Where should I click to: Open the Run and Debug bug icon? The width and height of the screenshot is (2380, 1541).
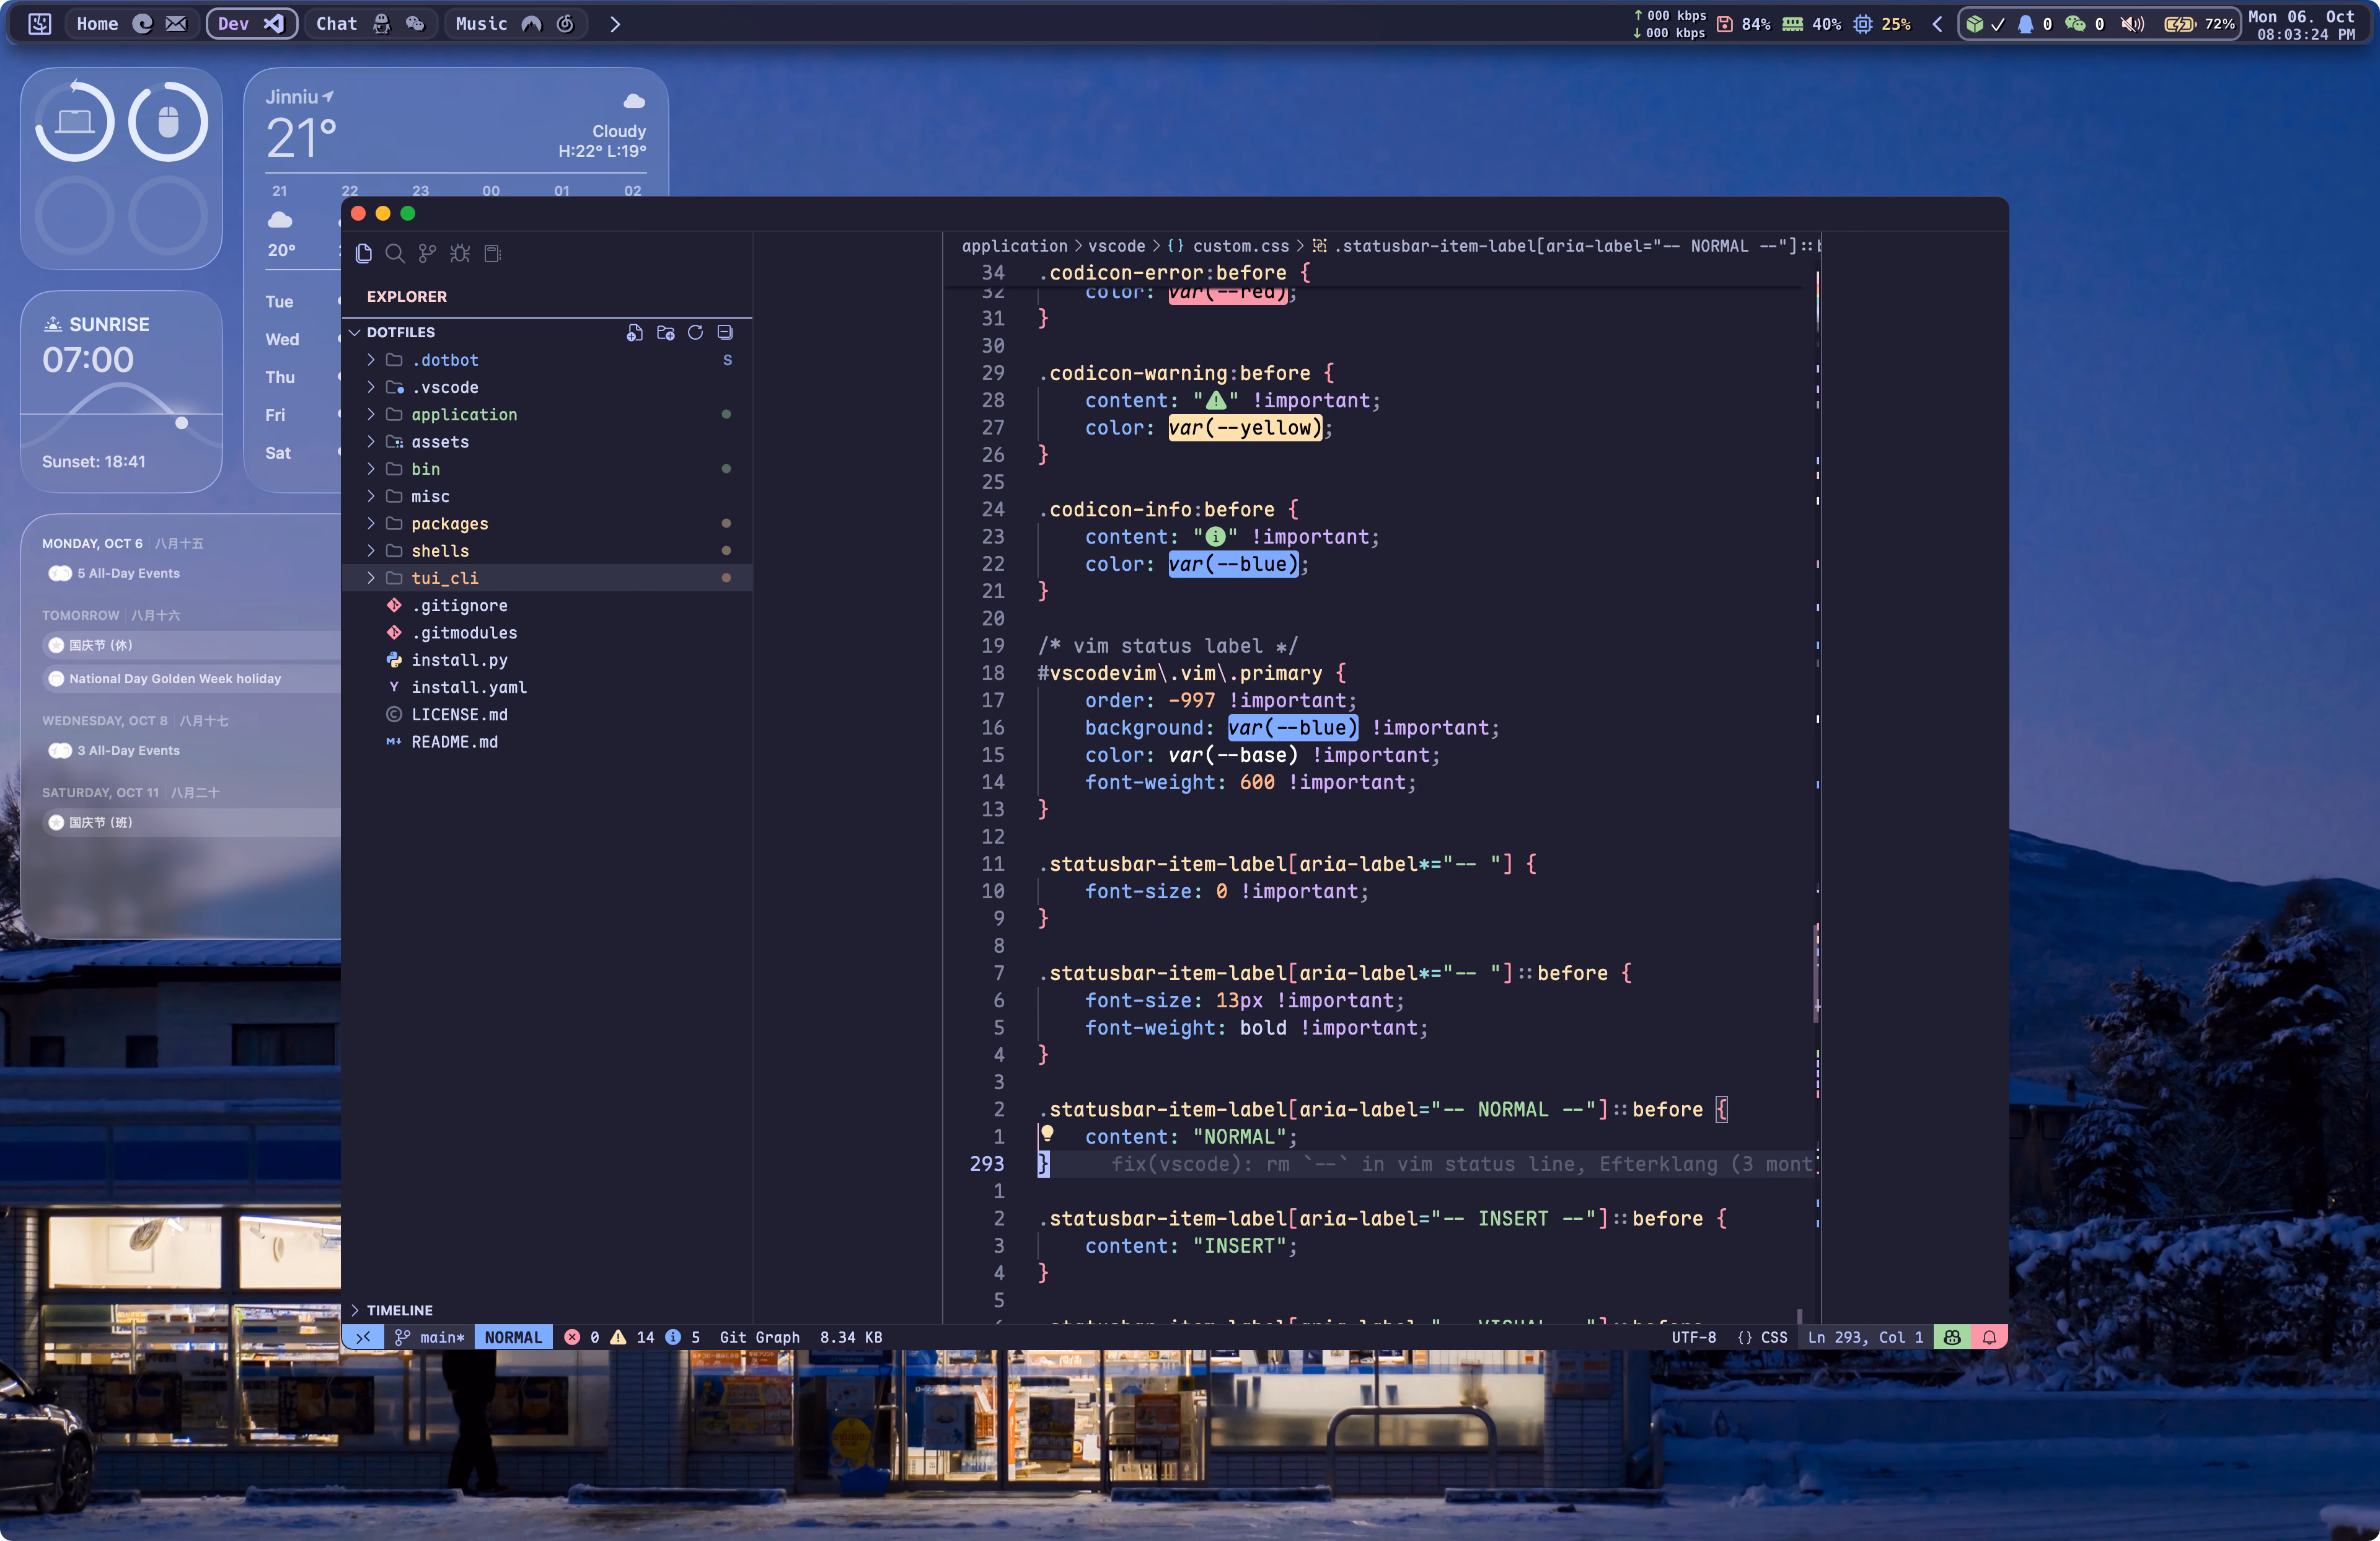coord(460,254)
